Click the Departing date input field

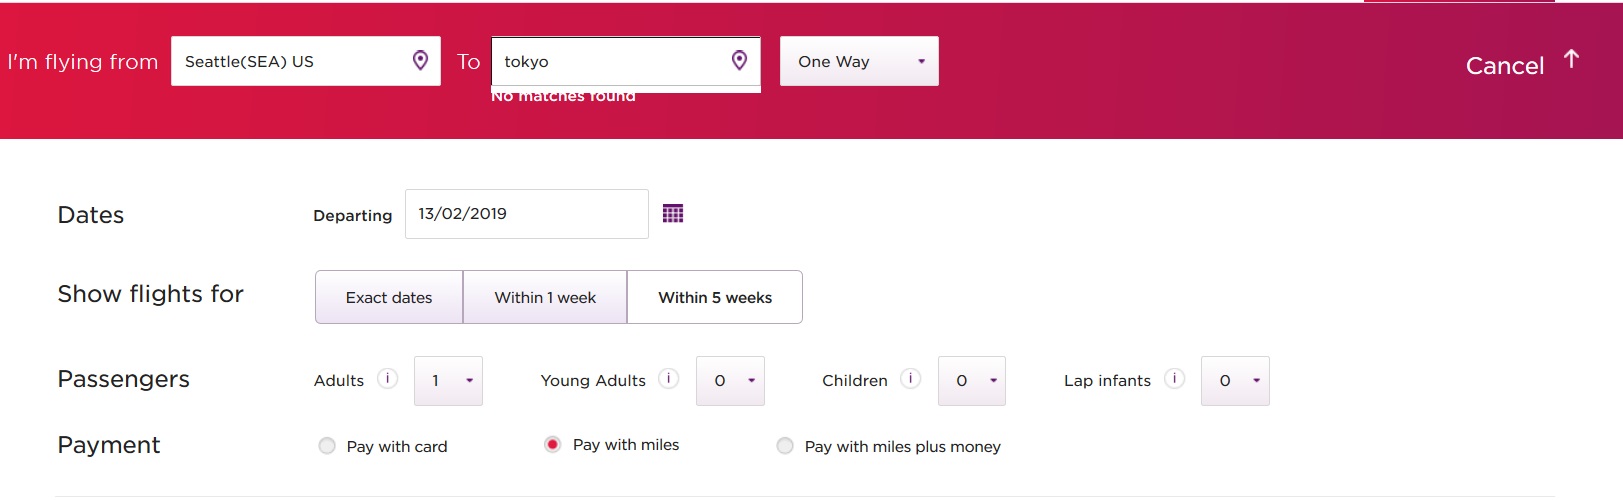point(526,214)
